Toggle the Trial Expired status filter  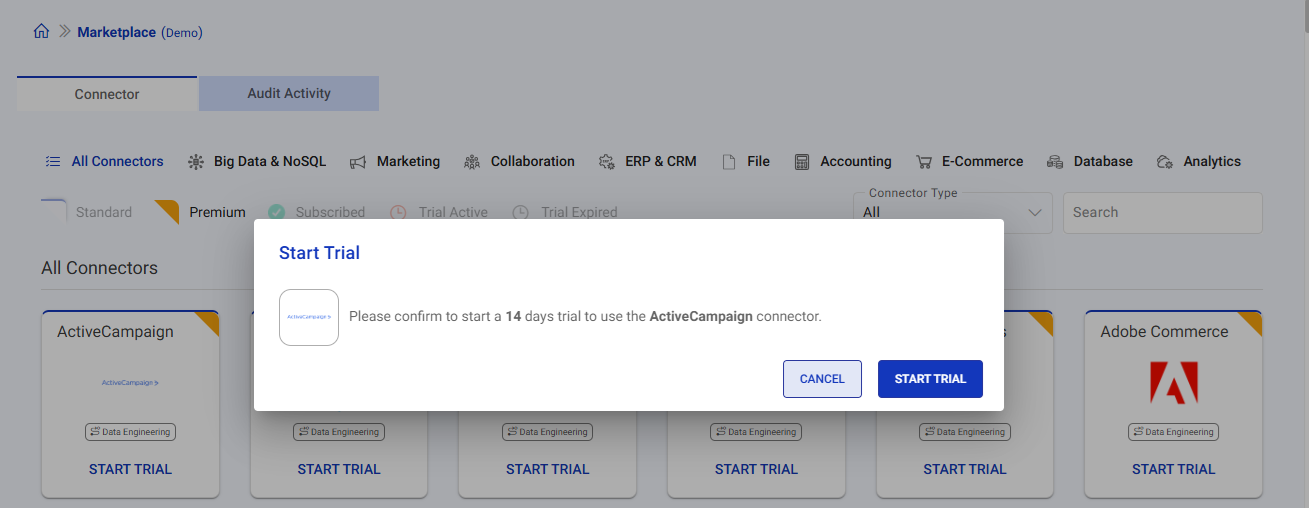564,212
